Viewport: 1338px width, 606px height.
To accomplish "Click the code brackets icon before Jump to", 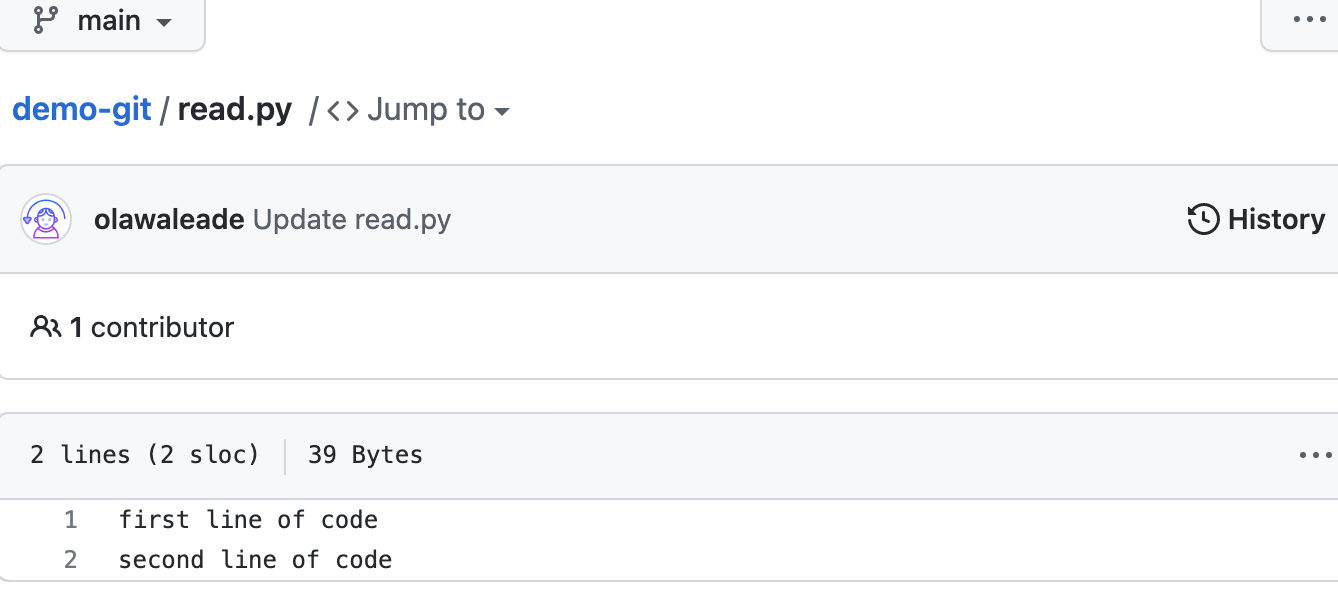I will 342,110.
